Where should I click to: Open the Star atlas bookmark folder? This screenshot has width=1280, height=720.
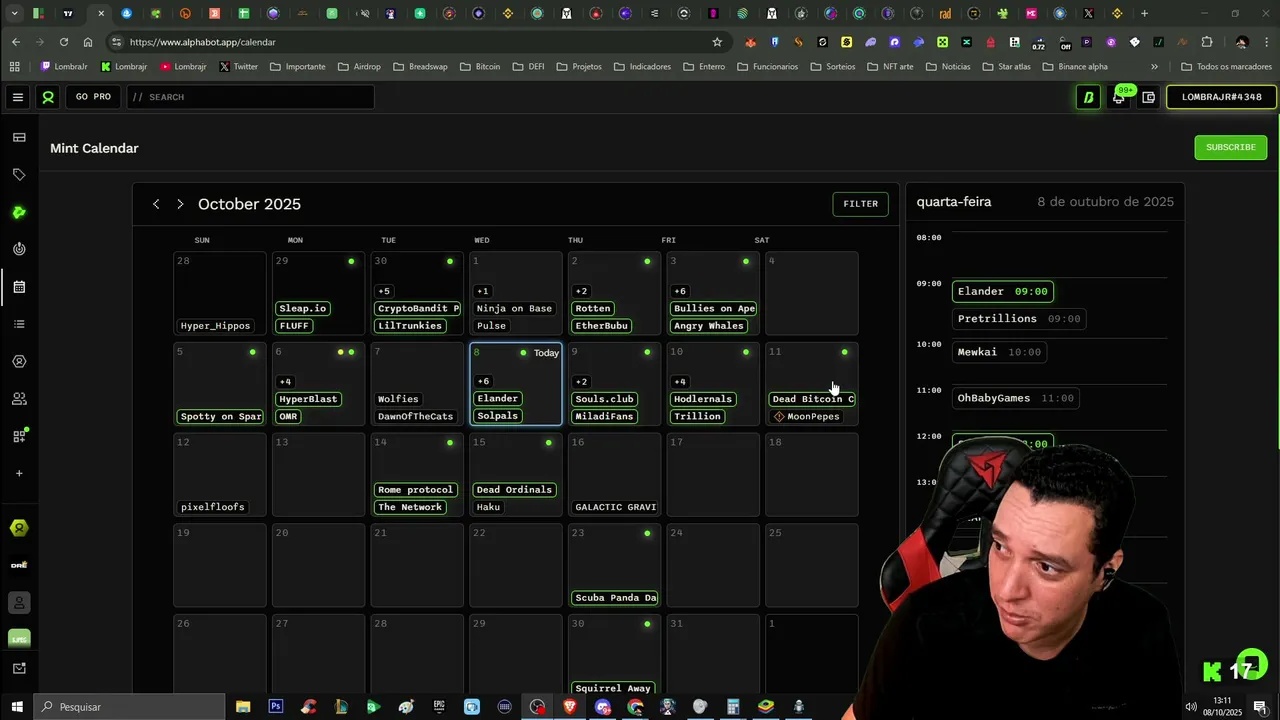(x=1006, y=67)
